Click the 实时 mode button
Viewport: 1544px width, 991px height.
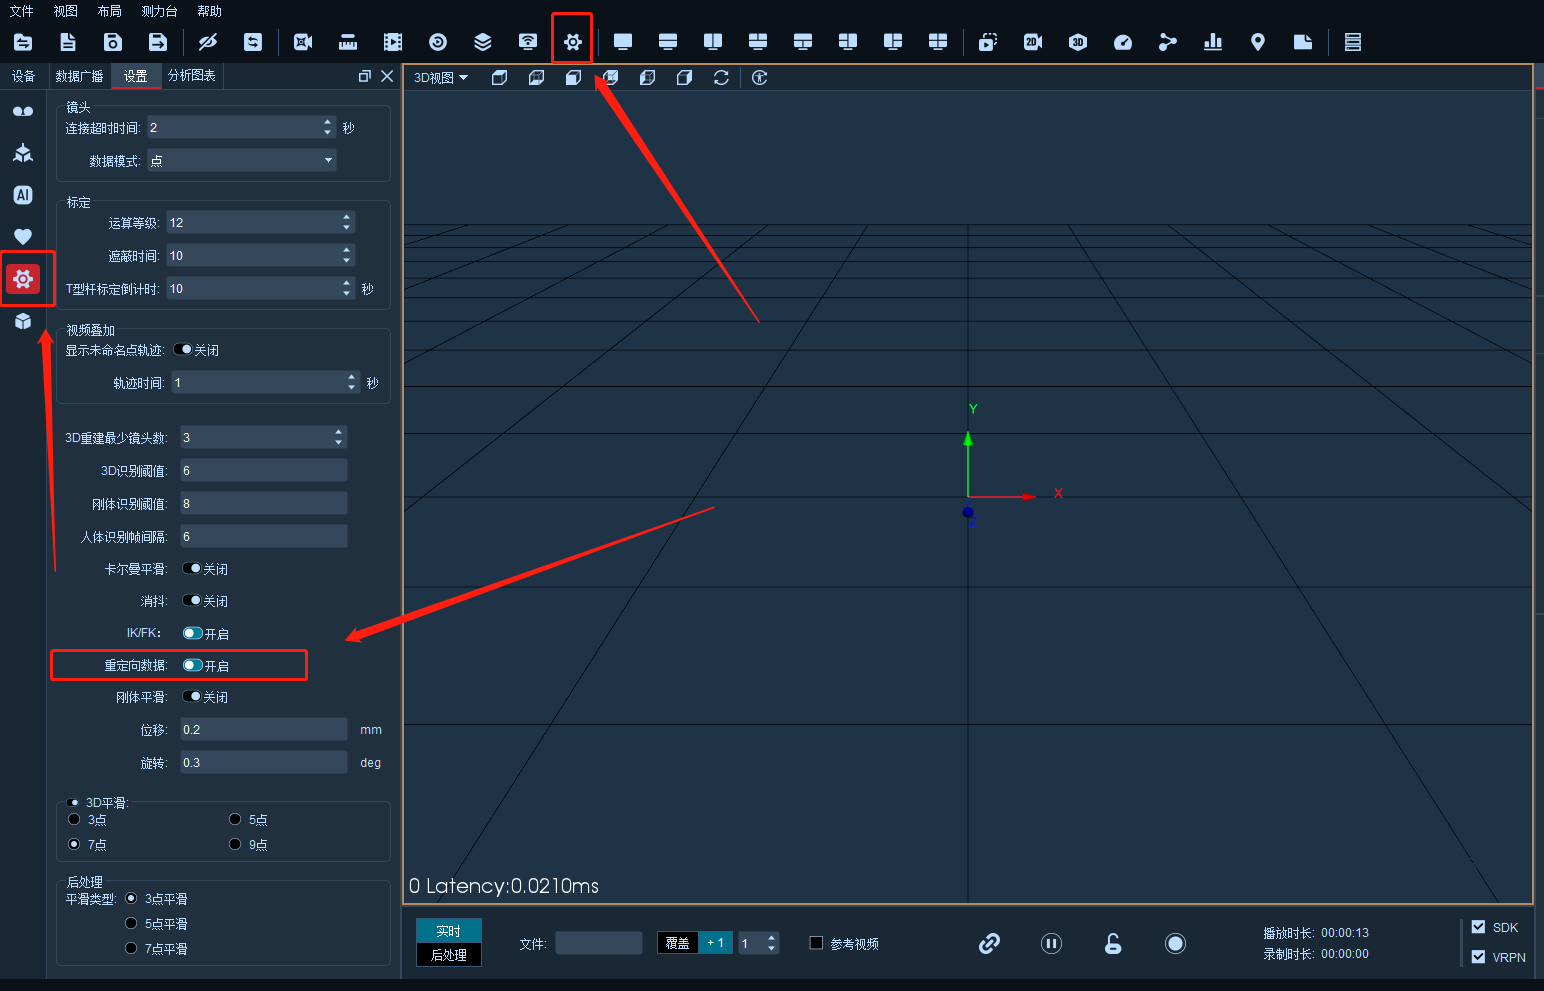(449, 931)
